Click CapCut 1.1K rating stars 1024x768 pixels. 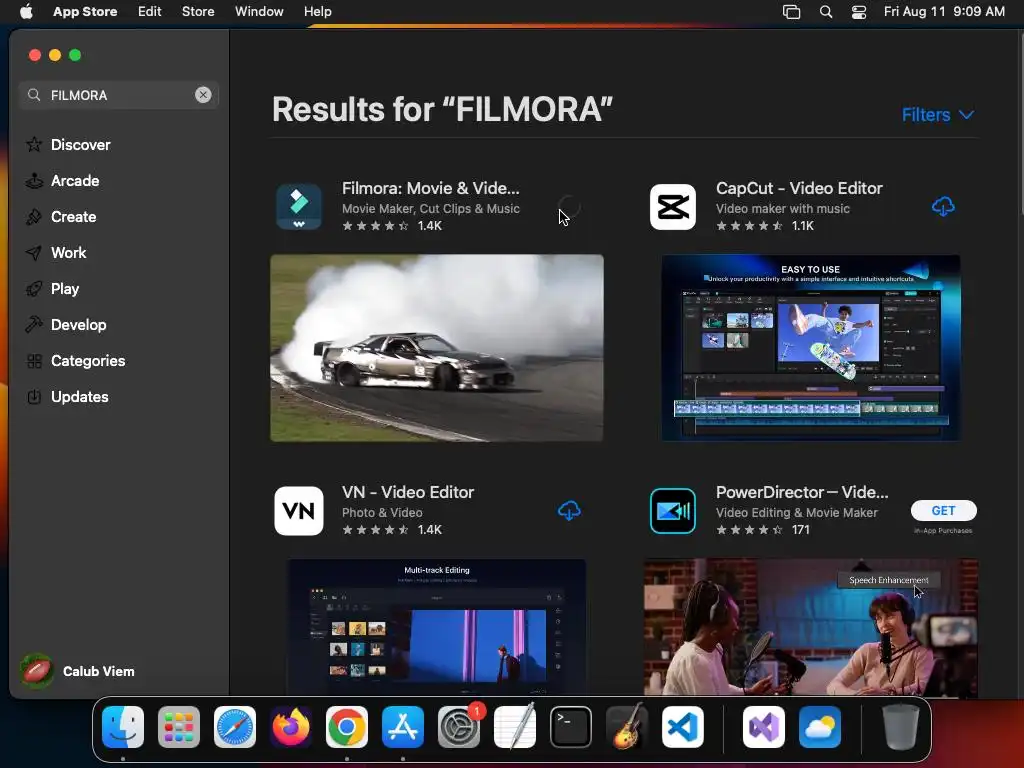(x=749, y=226)
